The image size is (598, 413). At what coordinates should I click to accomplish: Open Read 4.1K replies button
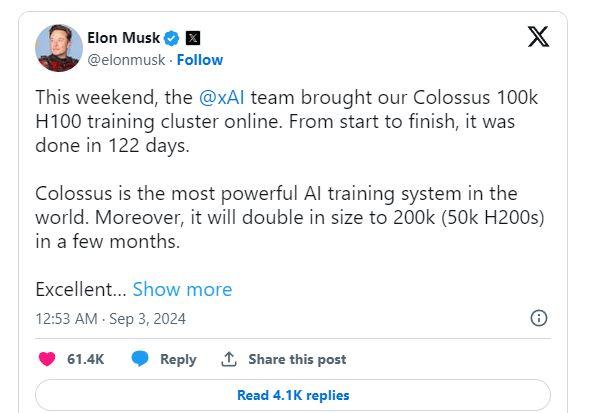pos(293,395)
